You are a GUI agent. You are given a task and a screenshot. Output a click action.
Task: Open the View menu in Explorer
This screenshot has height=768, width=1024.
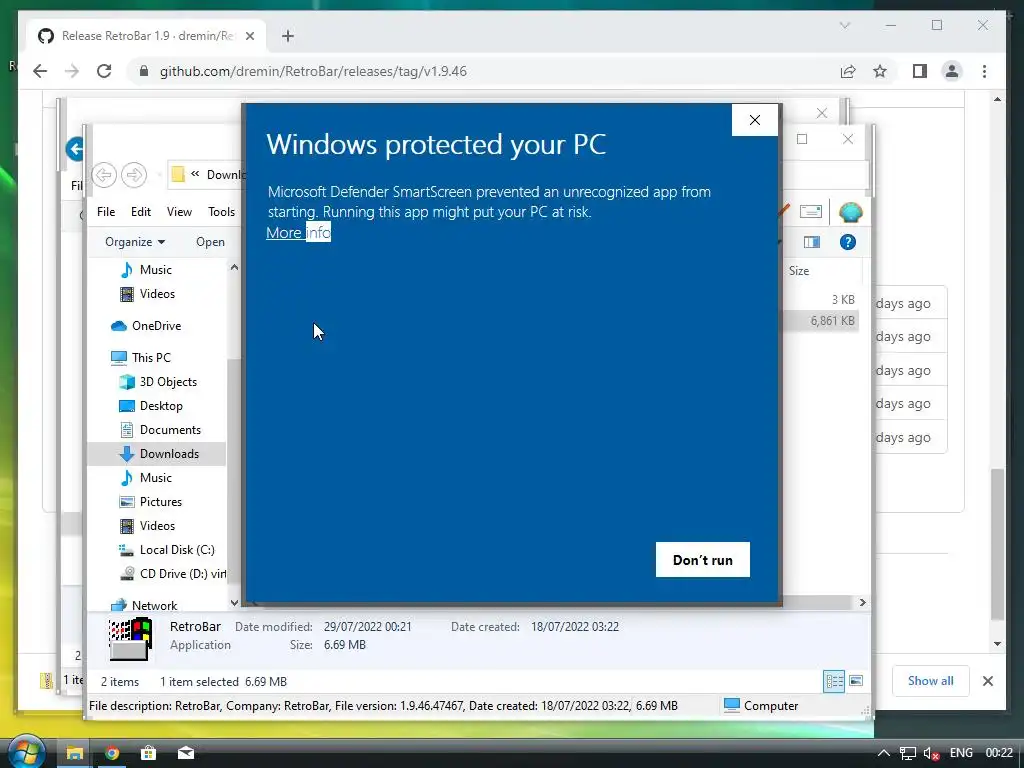(179, 212)
